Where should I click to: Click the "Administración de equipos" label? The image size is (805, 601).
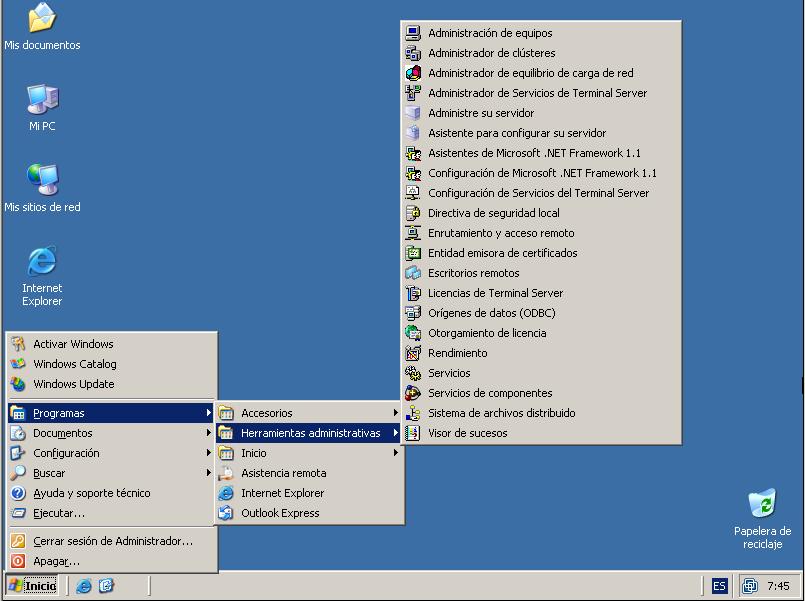490,33
